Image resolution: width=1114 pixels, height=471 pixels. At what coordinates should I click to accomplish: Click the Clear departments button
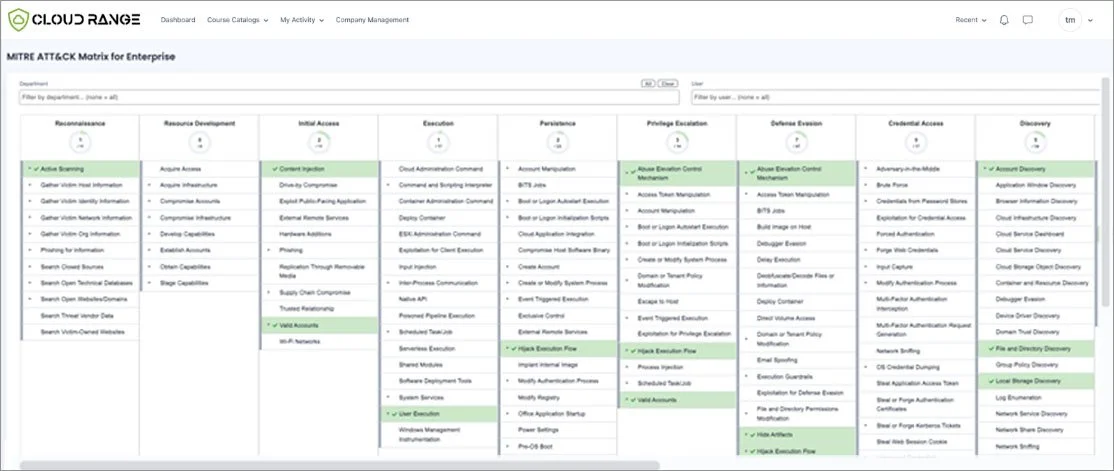tap(668, 83)
